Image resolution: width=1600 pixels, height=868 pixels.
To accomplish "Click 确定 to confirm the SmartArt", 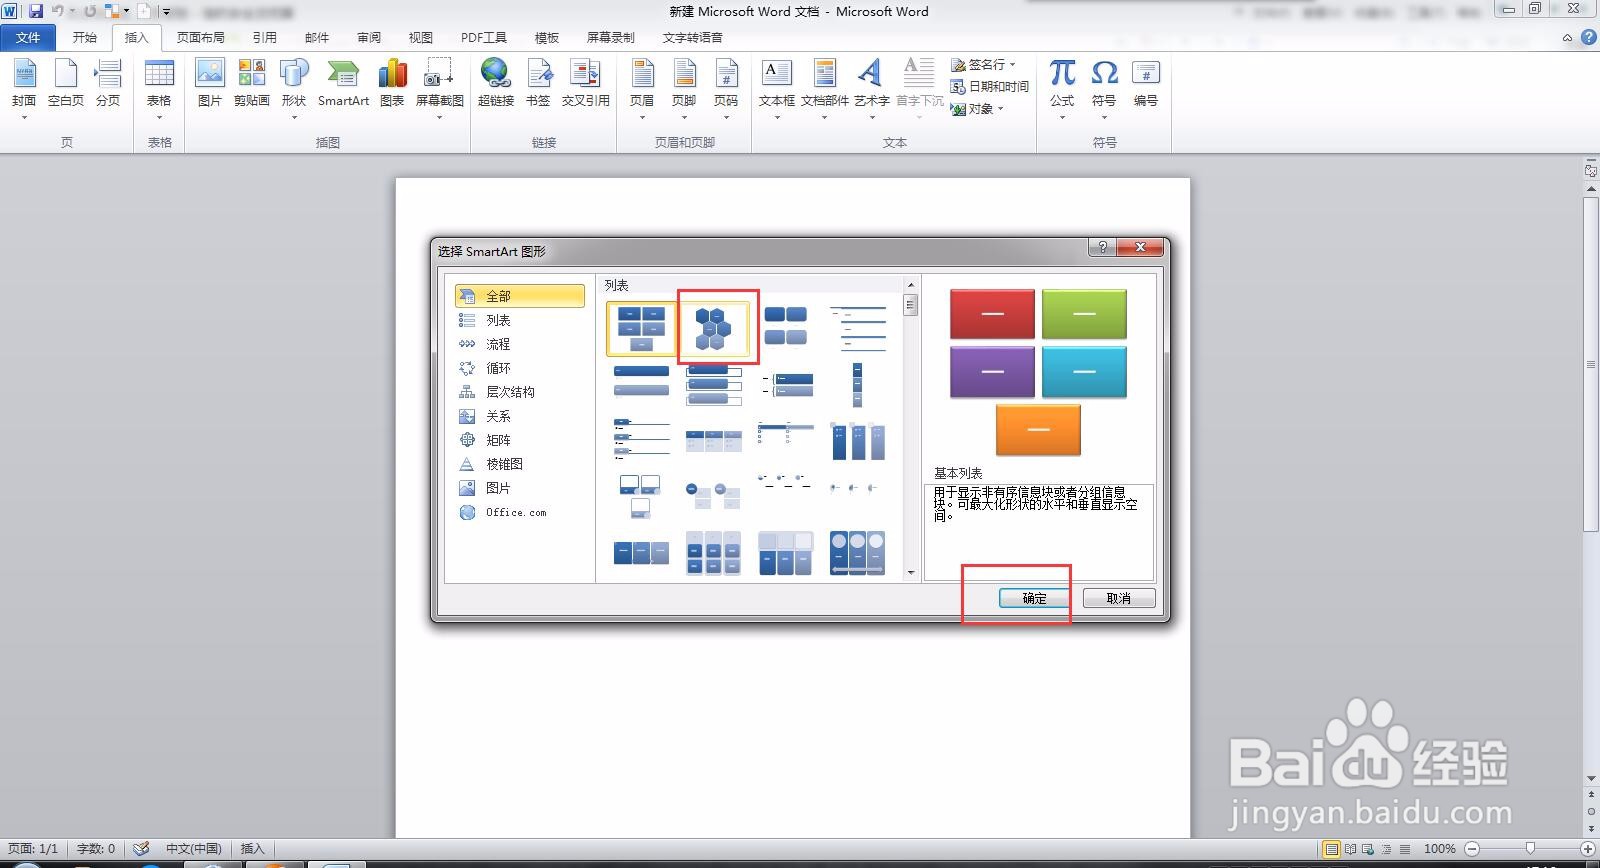I will coord(1034,598).
